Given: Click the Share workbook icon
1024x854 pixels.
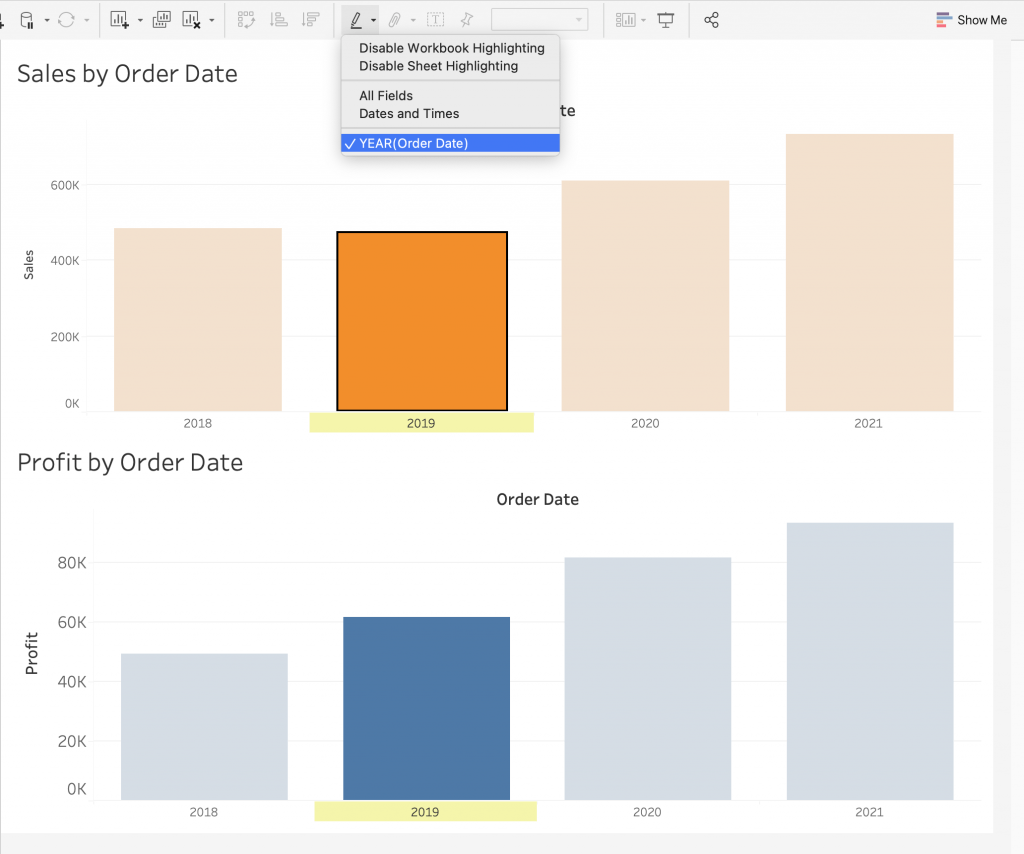Looking at the screenshot, I should pos(711,20).
